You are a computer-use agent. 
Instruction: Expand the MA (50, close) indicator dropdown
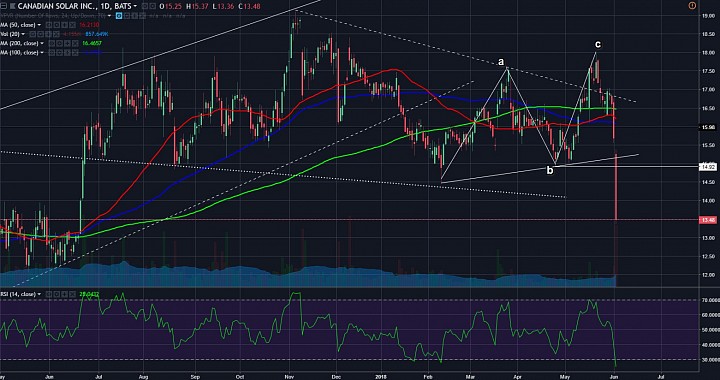coord(39,25)
